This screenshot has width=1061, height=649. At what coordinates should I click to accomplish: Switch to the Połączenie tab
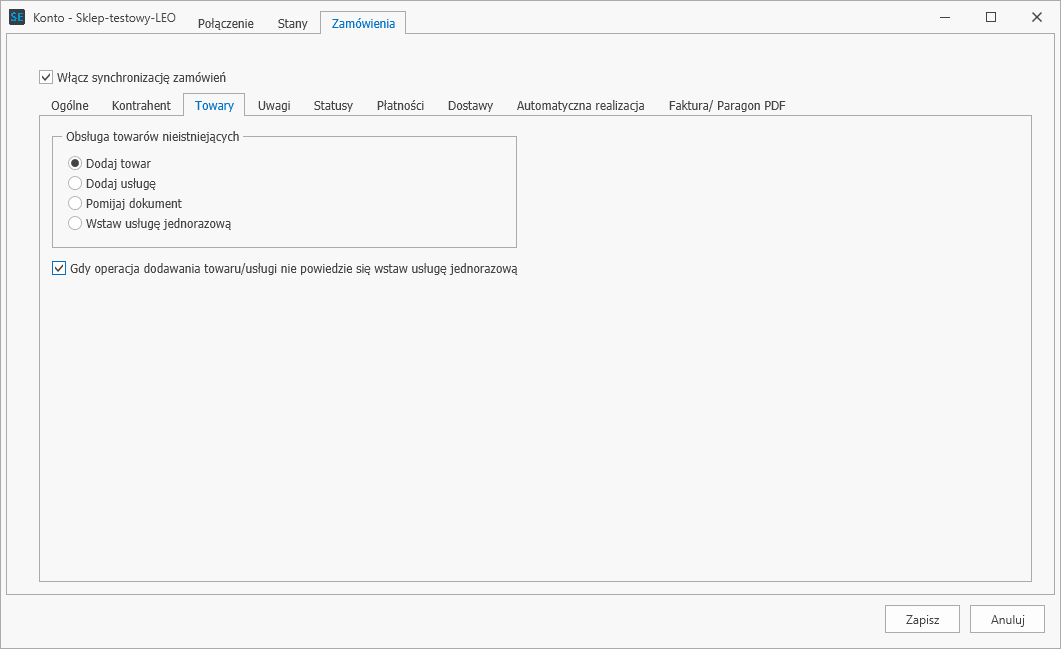tap(225, 23)
